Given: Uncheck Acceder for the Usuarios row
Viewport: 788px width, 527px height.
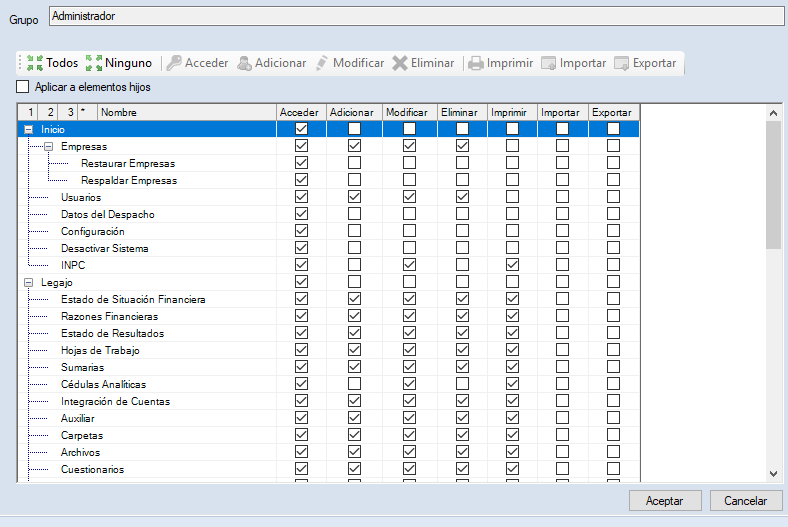Looking at the screenshot, I should pyautogui.click(x=301, y=197).
